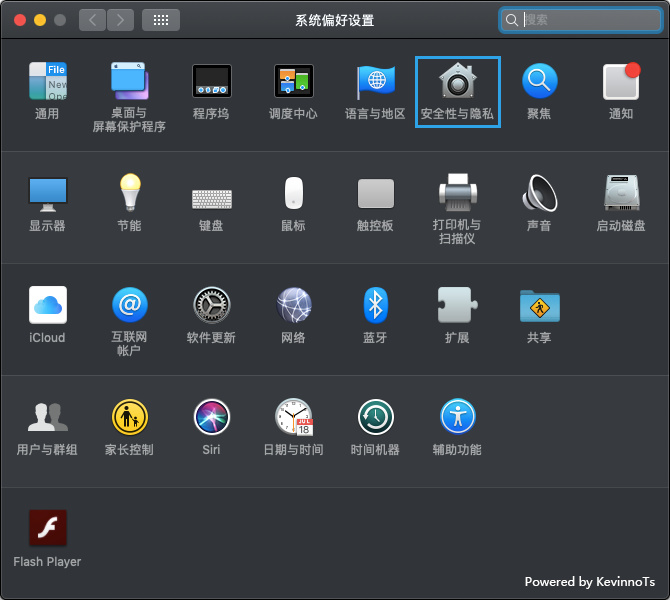Click the magnifier icon in search field
Screen dimensions: 670x600
pyautogui.click(x=511, y=20)
